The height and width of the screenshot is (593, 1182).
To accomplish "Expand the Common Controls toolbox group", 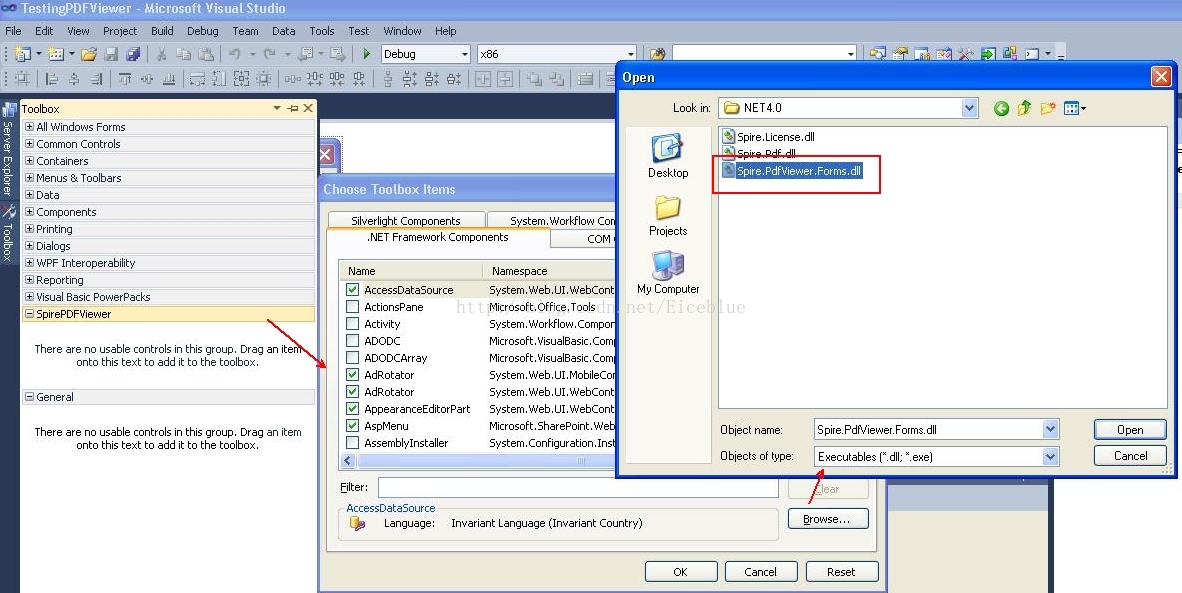I will point(29,144).
